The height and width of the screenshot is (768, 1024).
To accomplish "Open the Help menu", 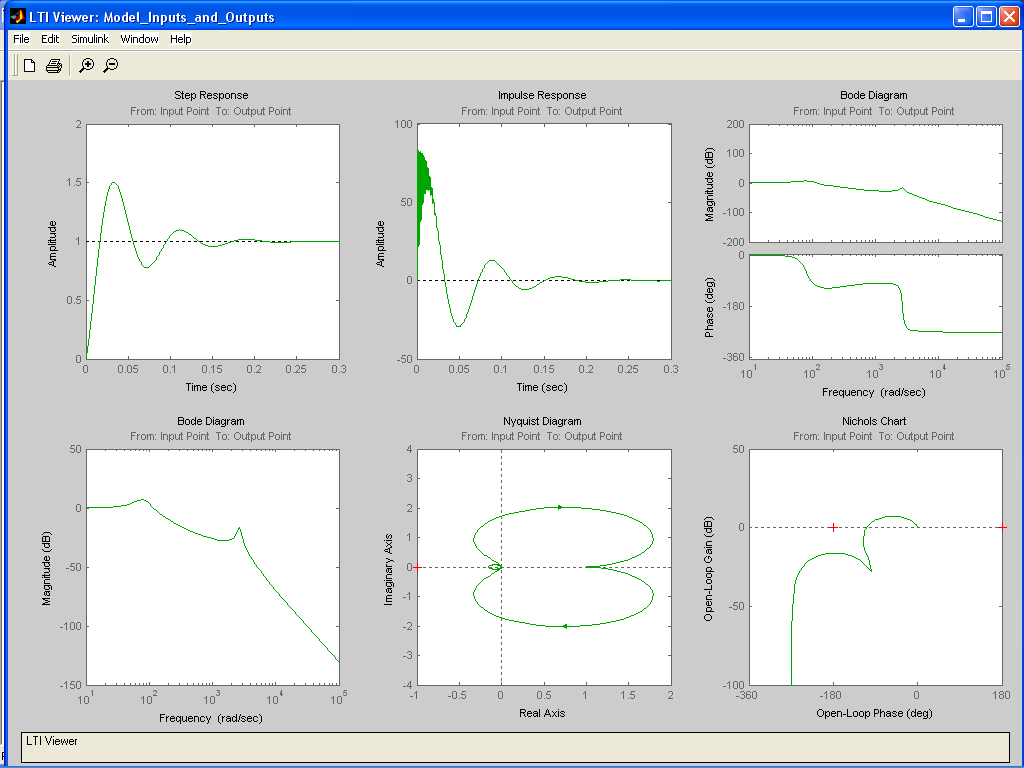I will coord(181,39).
